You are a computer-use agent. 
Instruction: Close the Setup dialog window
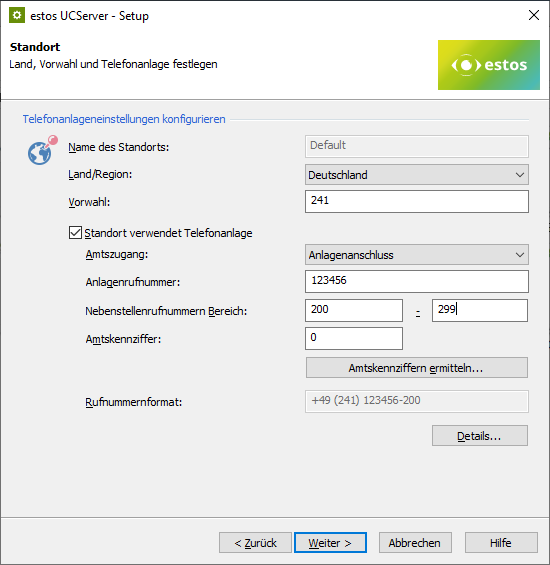(x=534, y=15)
